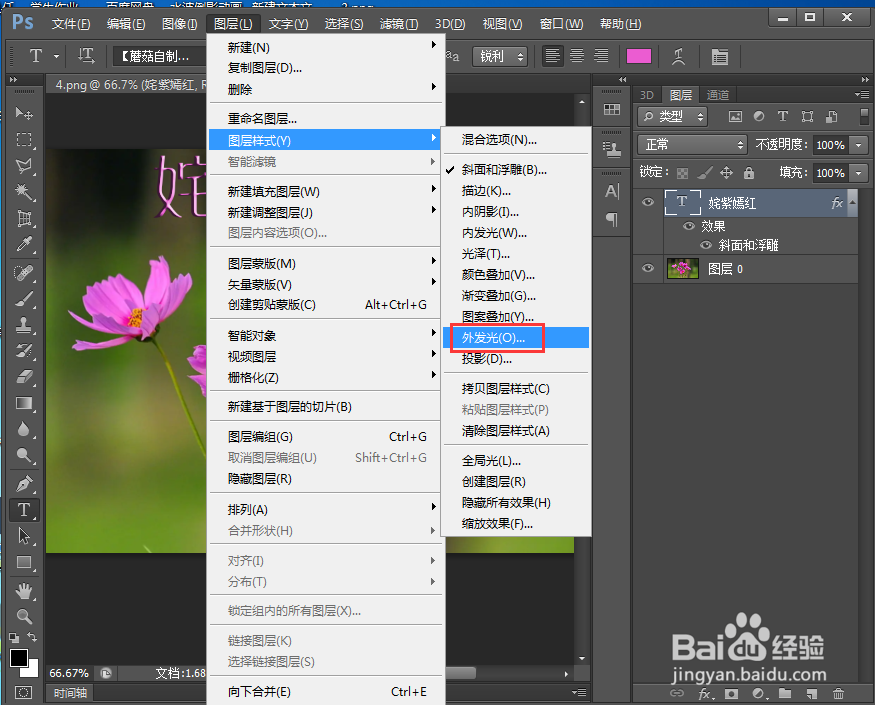The width and height of the screenshot is (875, 705).
Task: Create a new layer via the layers panel icon
Action: (811, 692)
